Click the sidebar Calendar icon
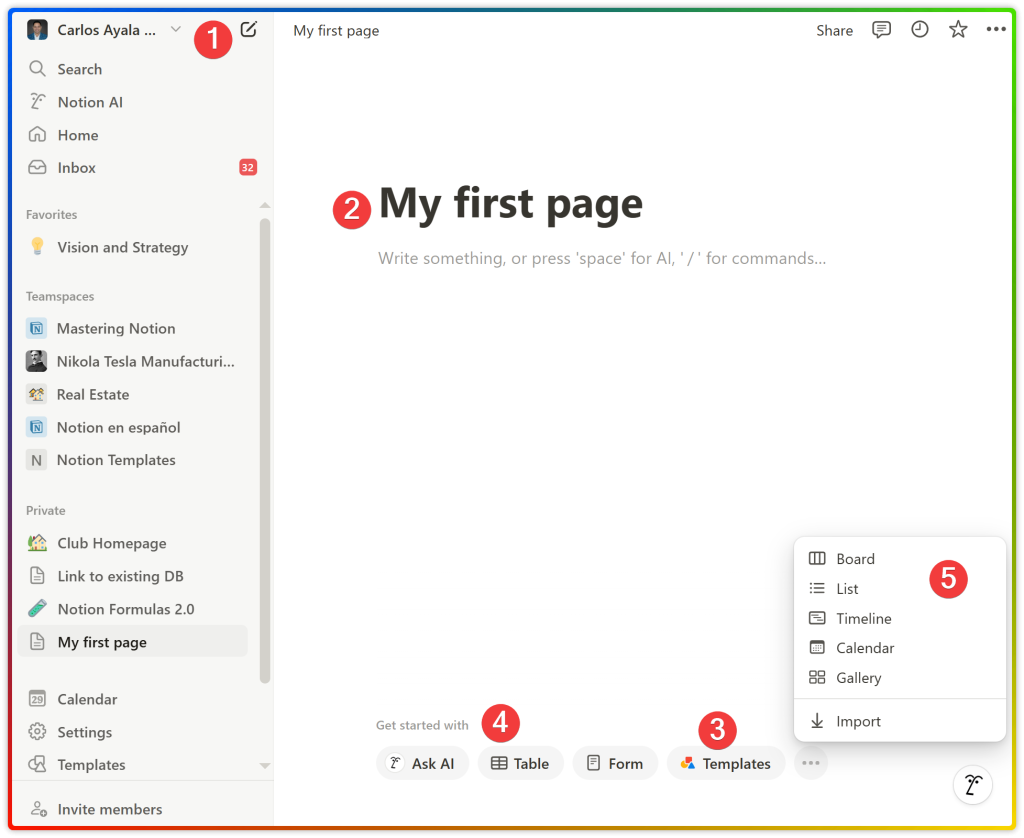Screen dimensions: 1024x838 pos(37,699)
